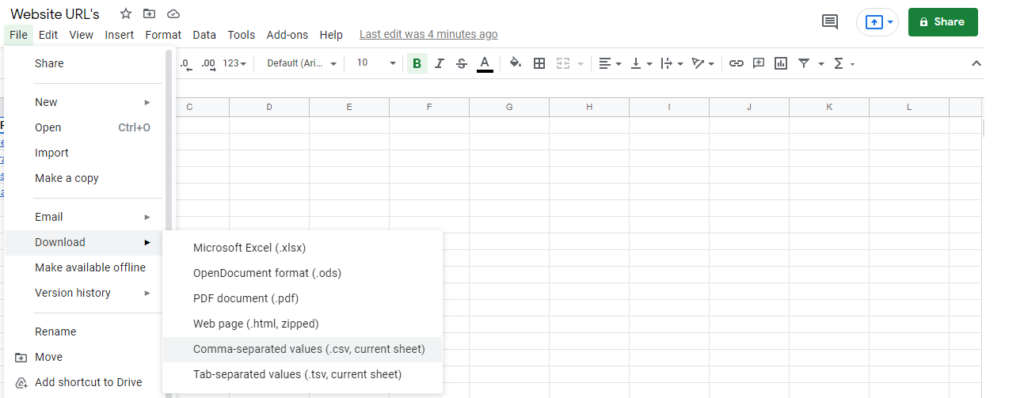Open the last edit history link
This screenshot has height=398, width=1024.
(x=428, y=35)
